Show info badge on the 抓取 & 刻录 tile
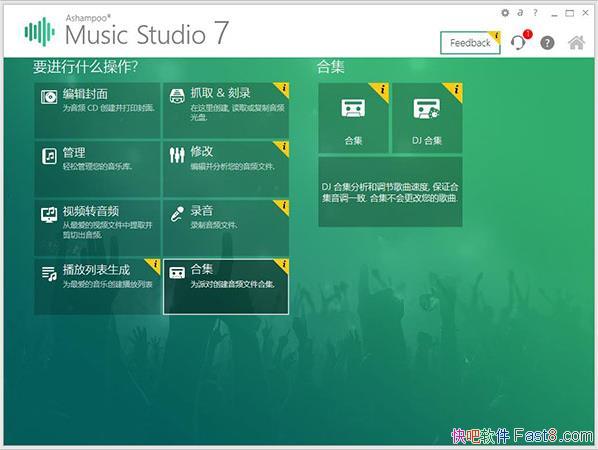Screen dimensions: 598x450 click(283, 89)
